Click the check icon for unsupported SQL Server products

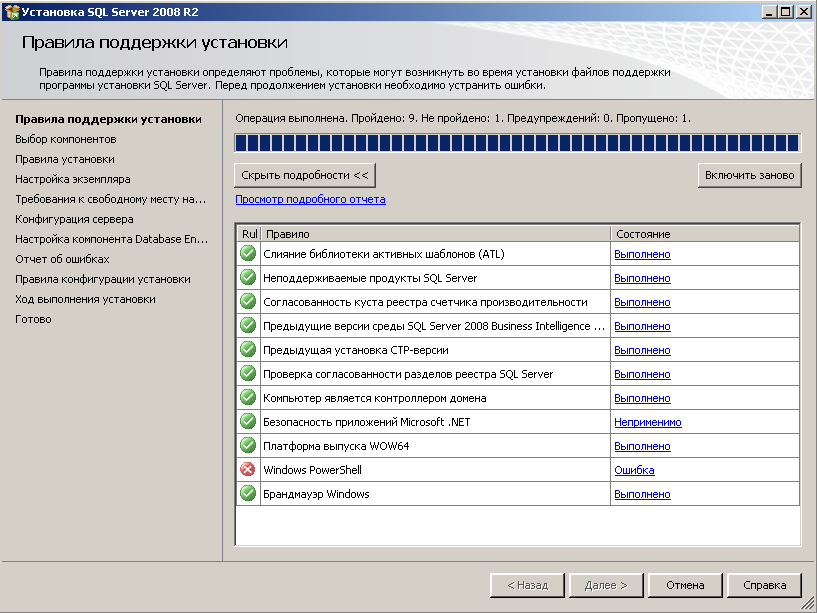click(x=247, y=277)
